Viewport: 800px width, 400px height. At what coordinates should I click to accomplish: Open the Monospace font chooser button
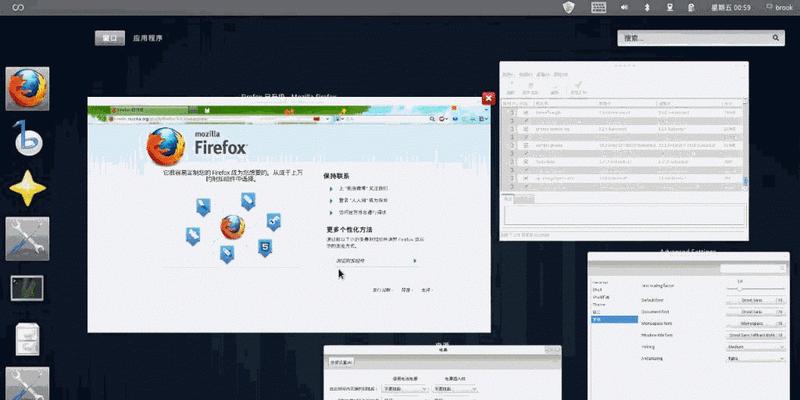(x=756, y=323)
